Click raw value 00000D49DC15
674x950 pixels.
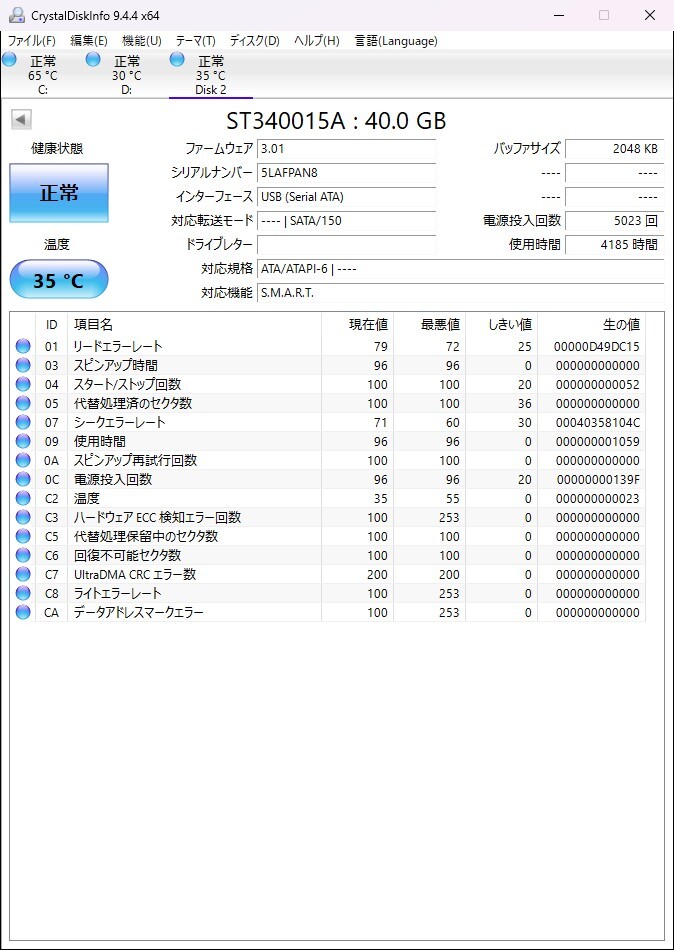coord(596,347)
